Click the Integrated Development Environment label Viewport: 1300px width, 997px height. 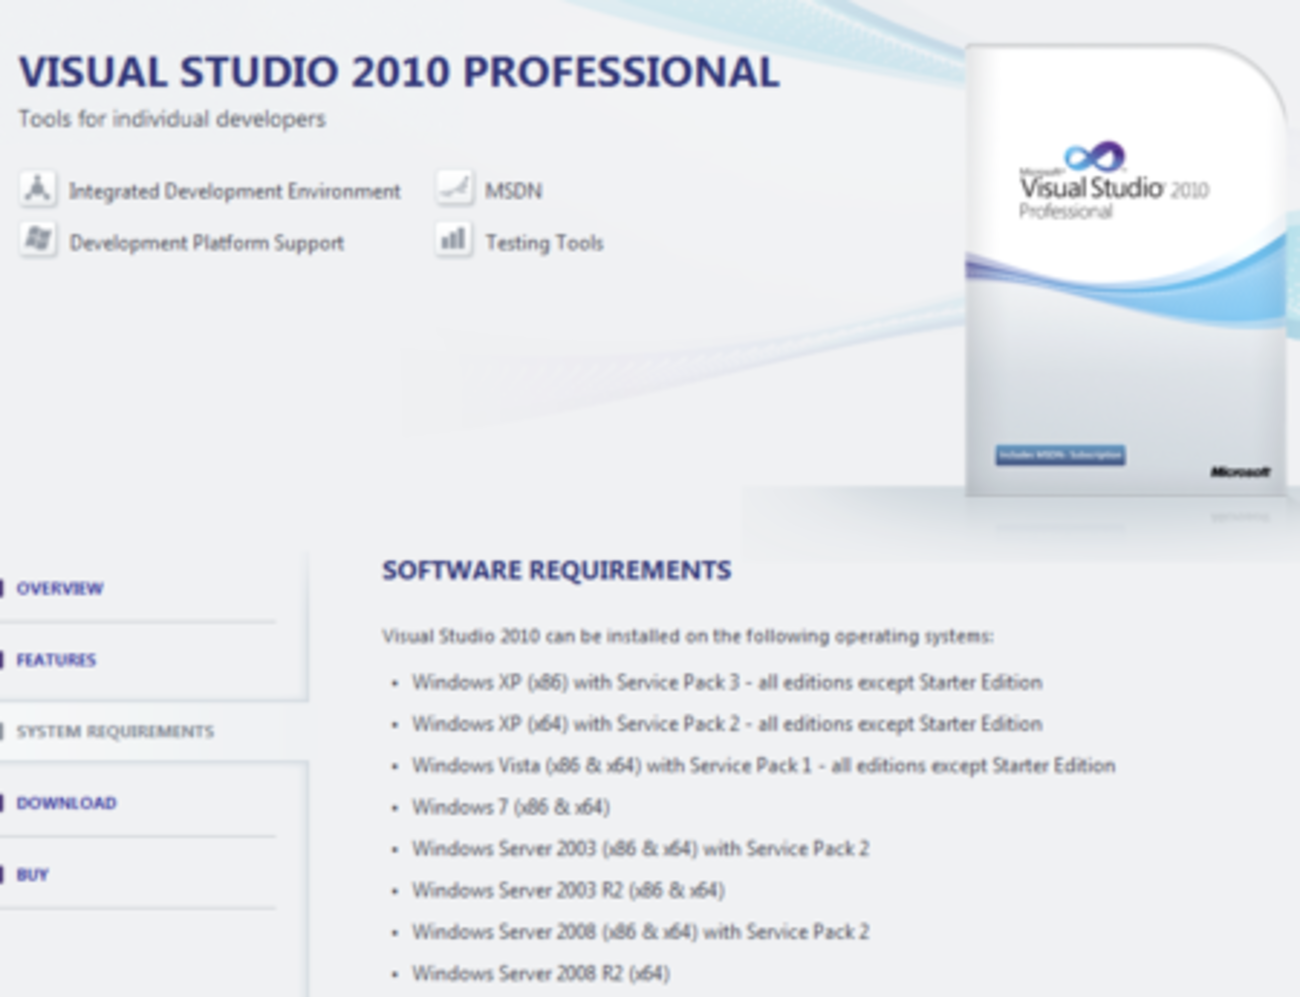click(x=235, y=191)
